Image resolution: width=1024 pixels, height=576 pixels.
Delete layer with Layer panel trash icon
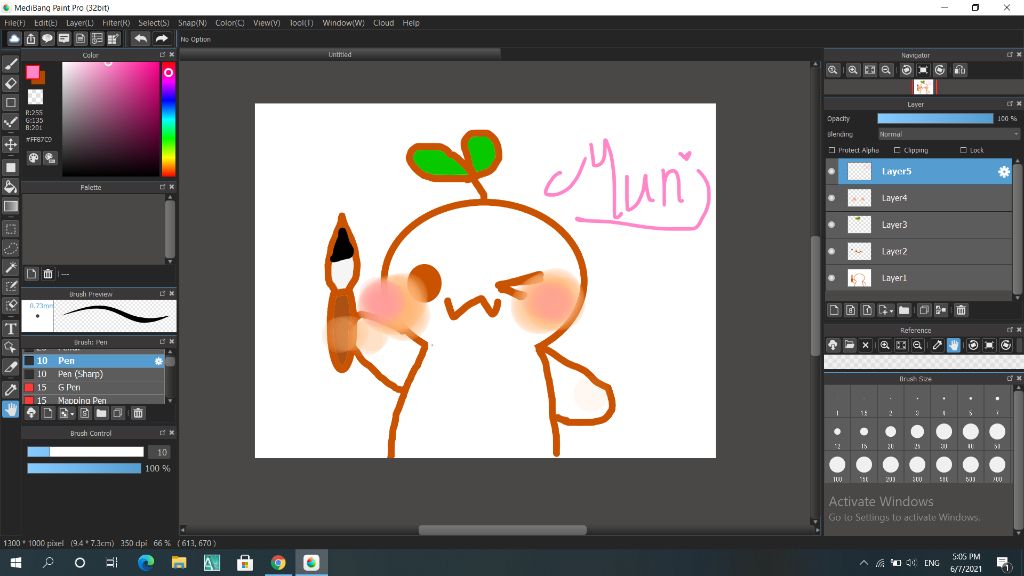pos(961,310)
